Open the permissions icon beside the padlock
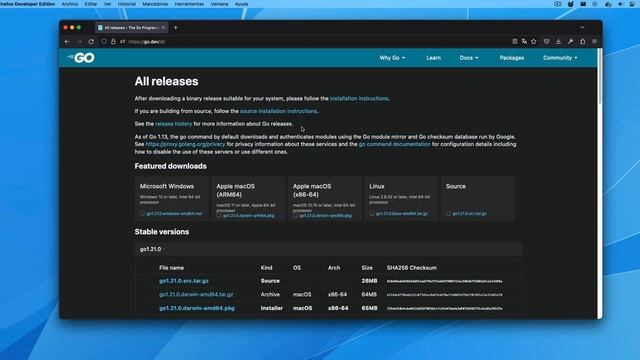The image size is (640, 360). coord(122,42)
